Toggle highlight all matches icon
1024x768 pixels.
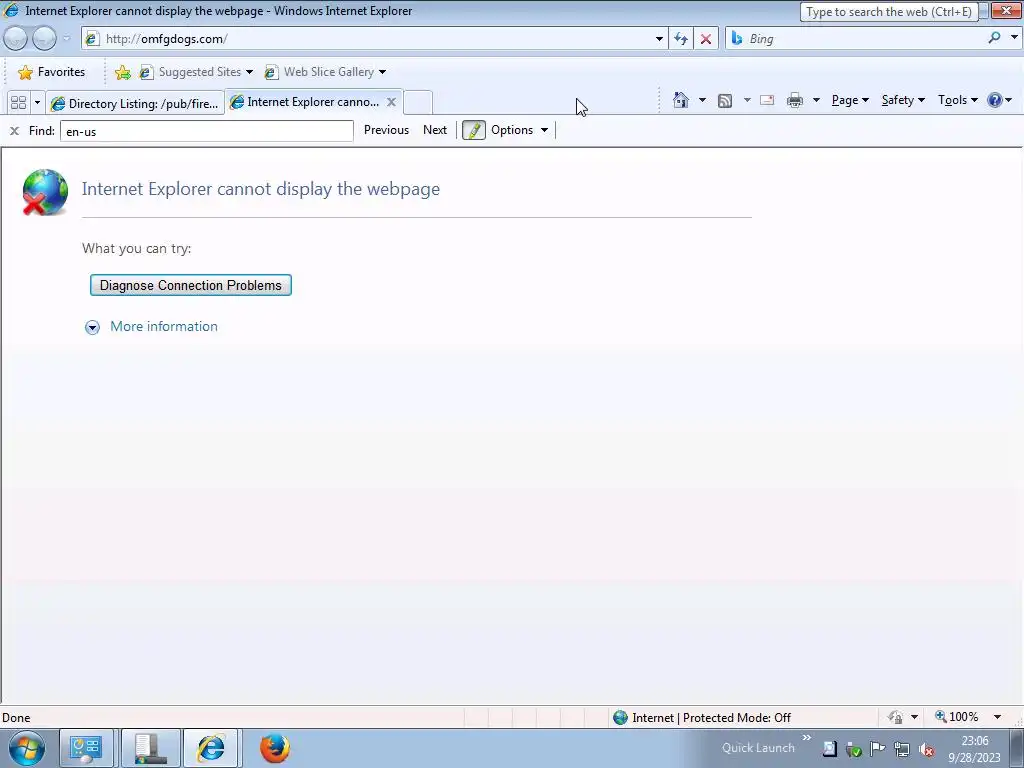(x=473, y=130)
